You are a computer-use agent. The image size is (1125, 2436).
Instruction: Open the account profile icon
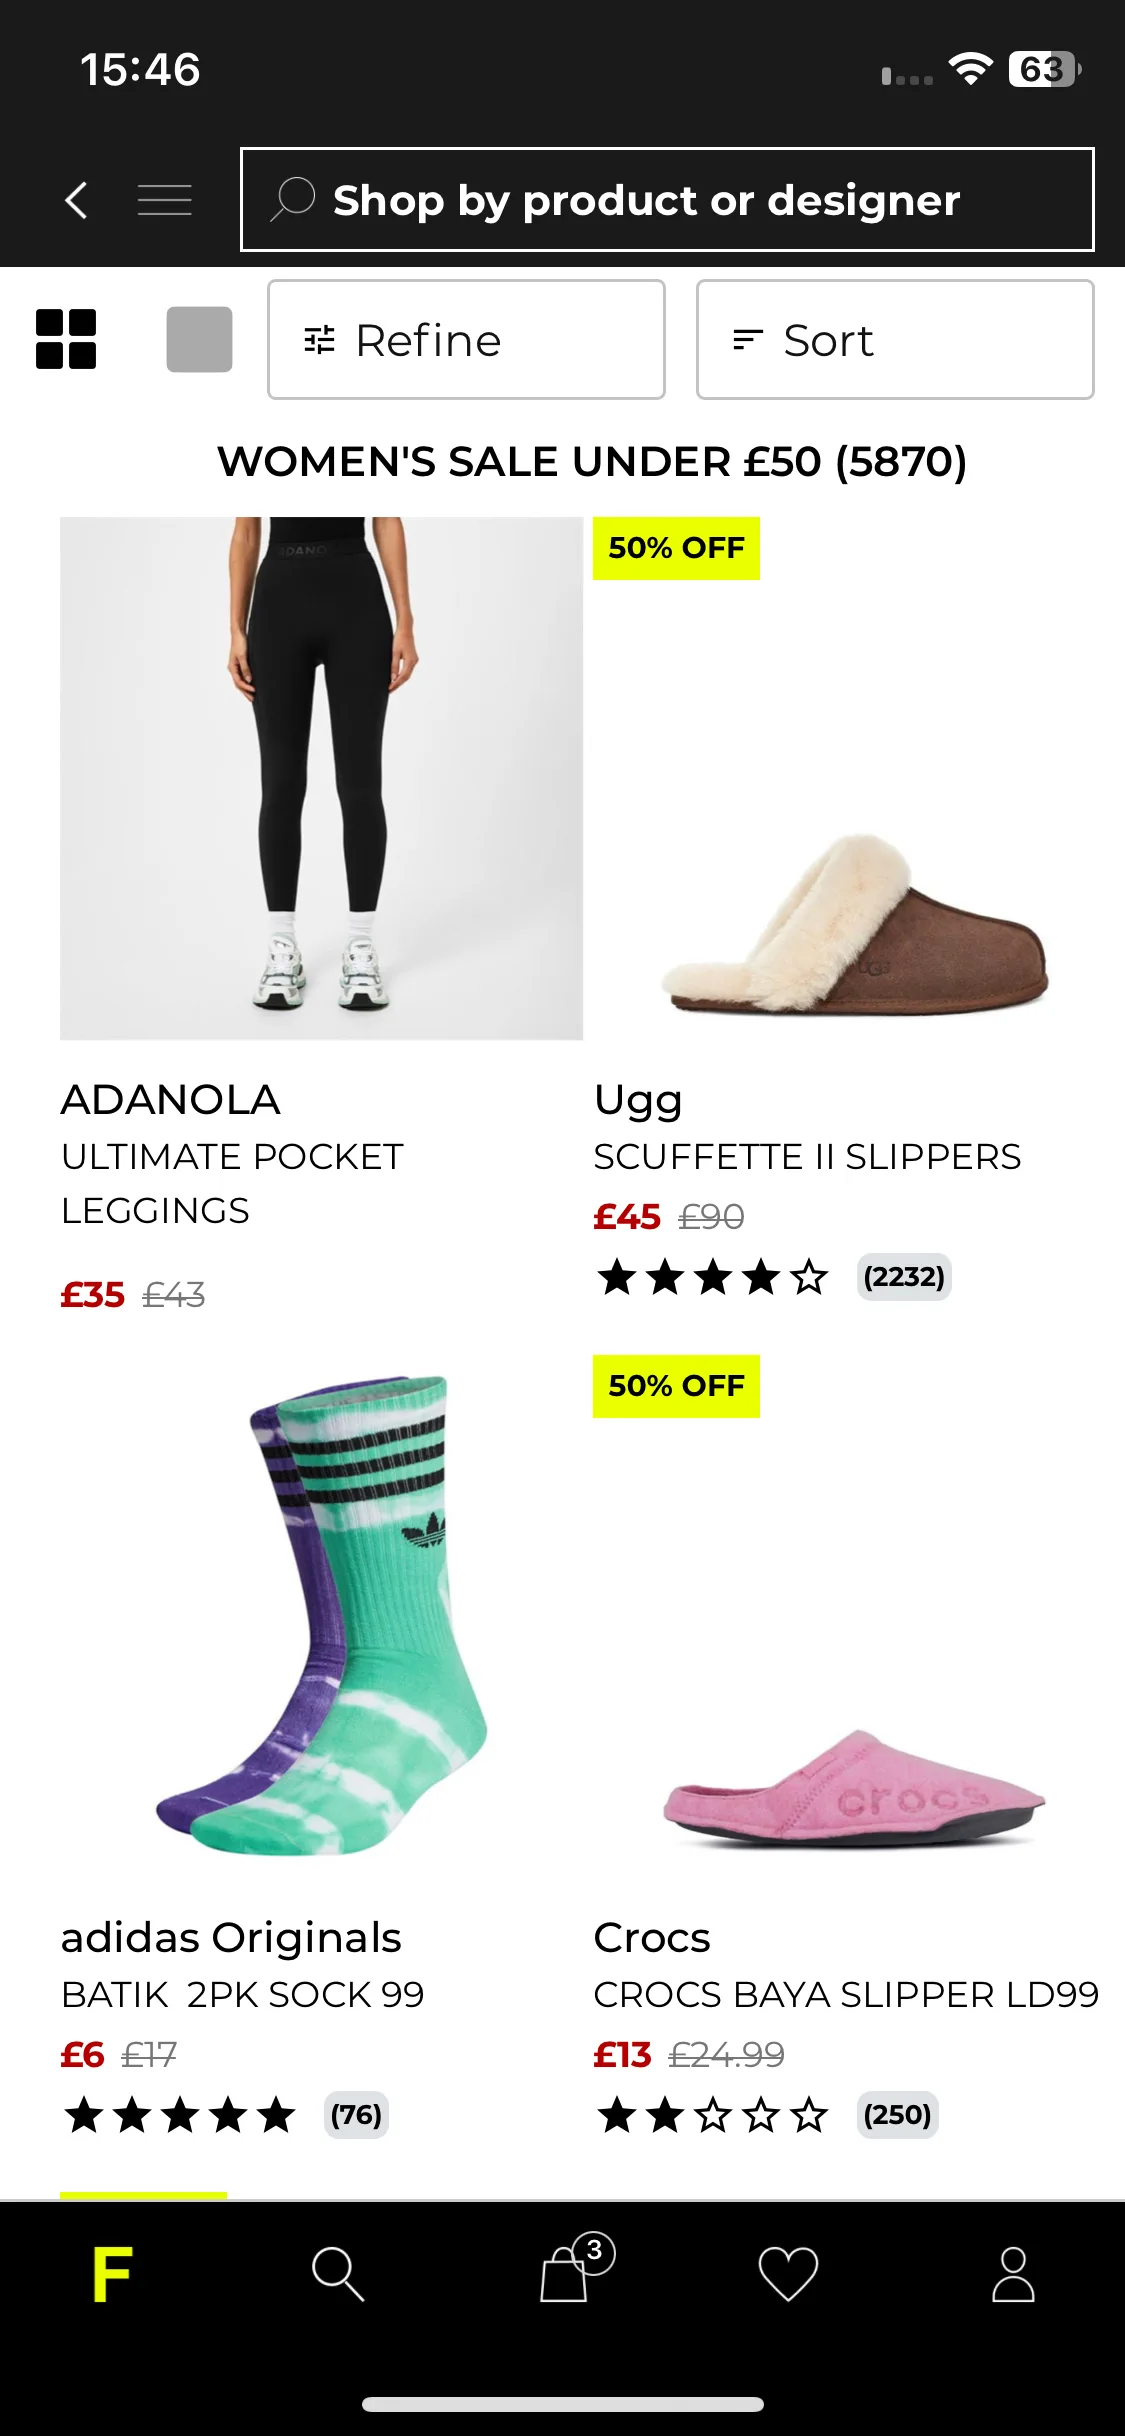(1013, 2274)
